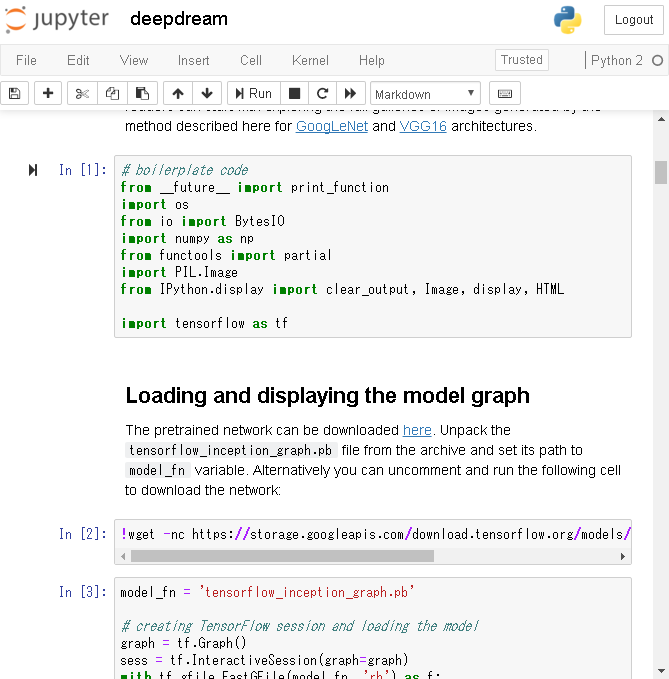The width and height of the screenshot is (669, 679).
Task: Interrupt the kernel with stop icon
Action: [x=295, y=93]
